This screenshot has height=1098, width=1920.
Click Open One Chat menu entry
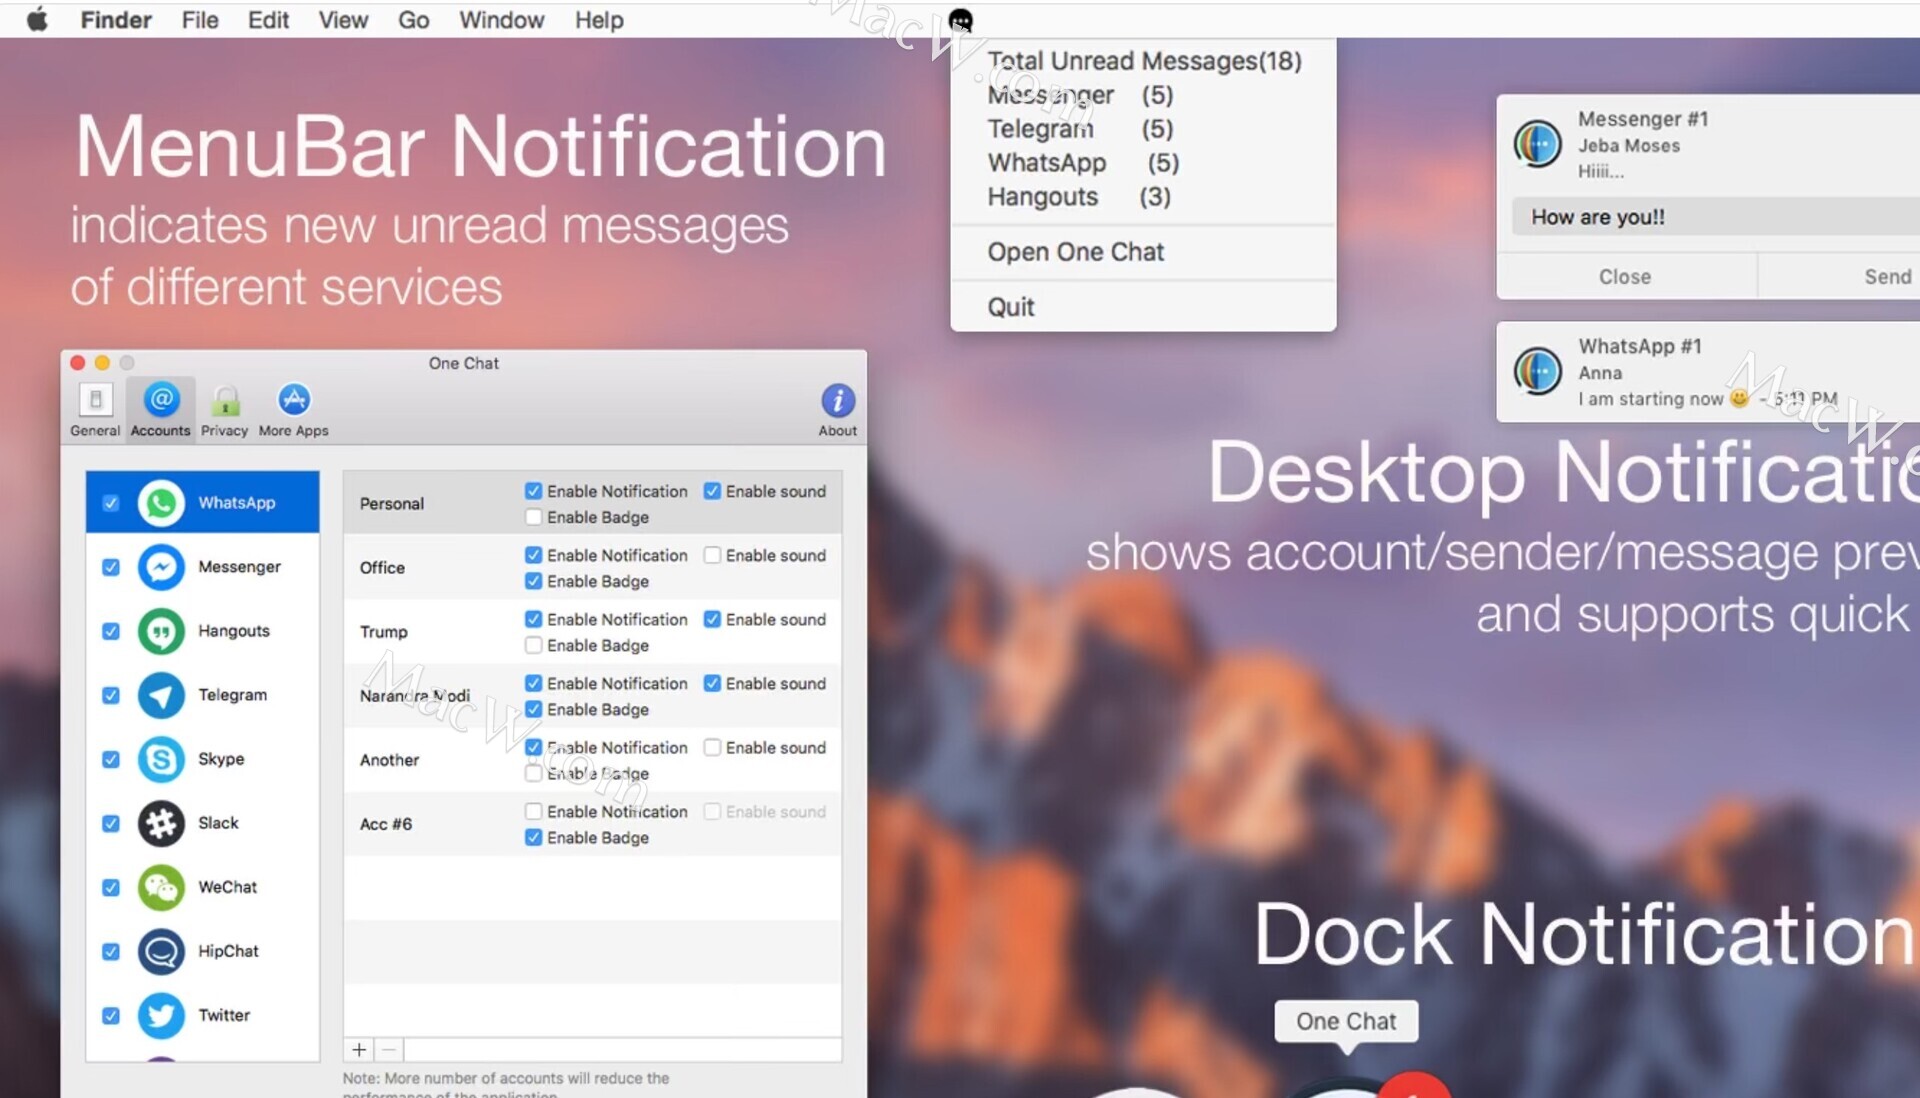(1076, 252)
